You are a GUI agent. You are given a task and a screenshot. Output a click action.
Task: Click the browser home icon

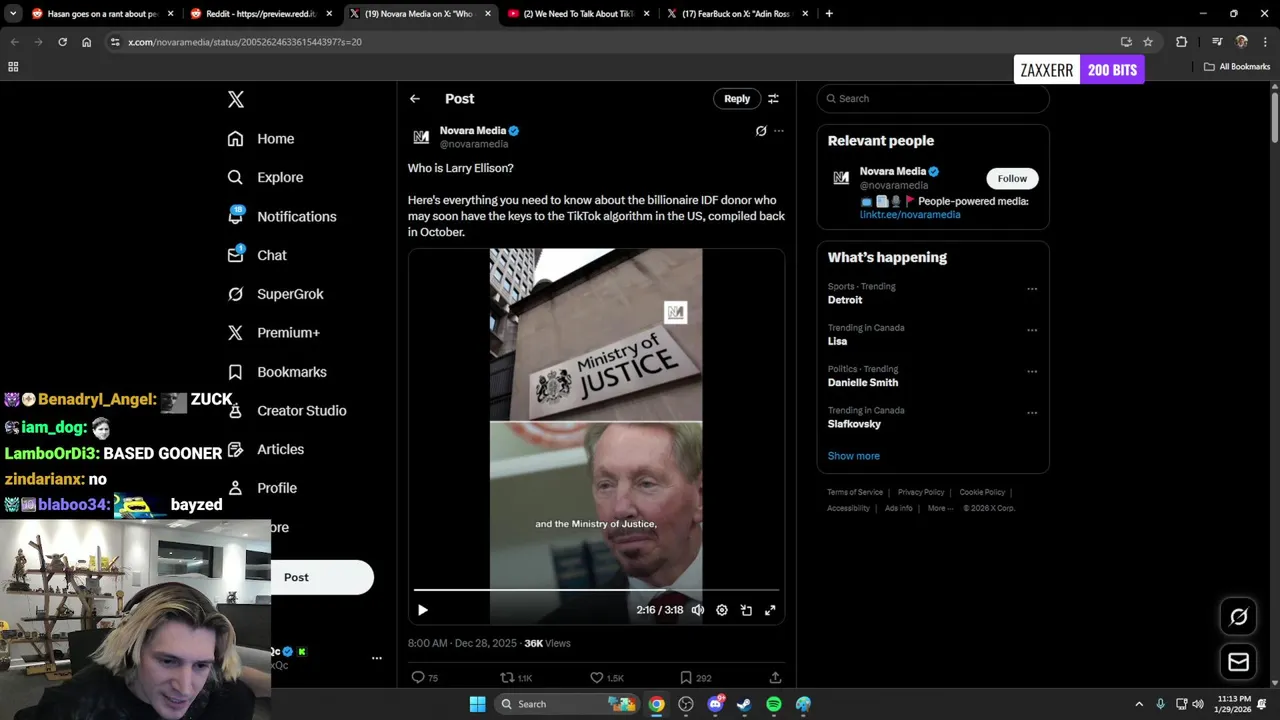[87, 42]
